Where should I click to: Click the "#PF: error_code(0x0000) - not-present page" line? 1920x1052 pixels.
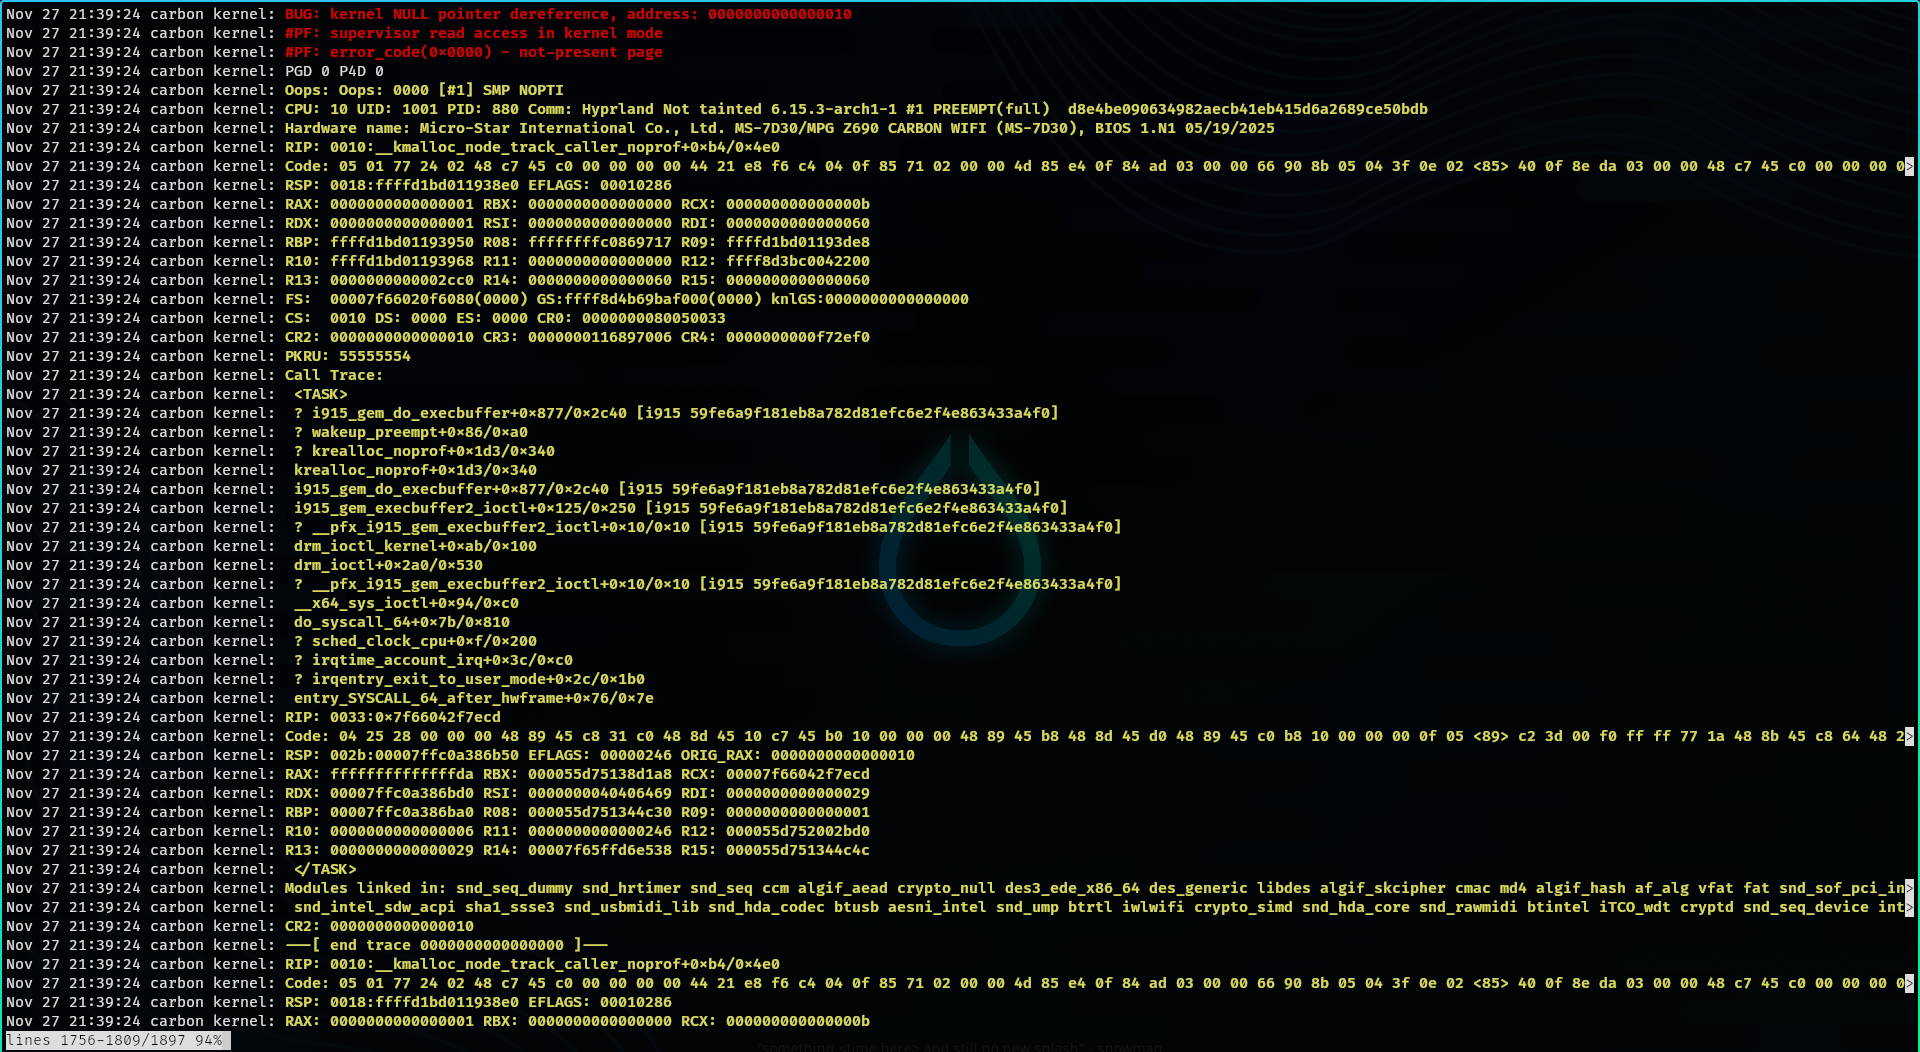point(473,53)
